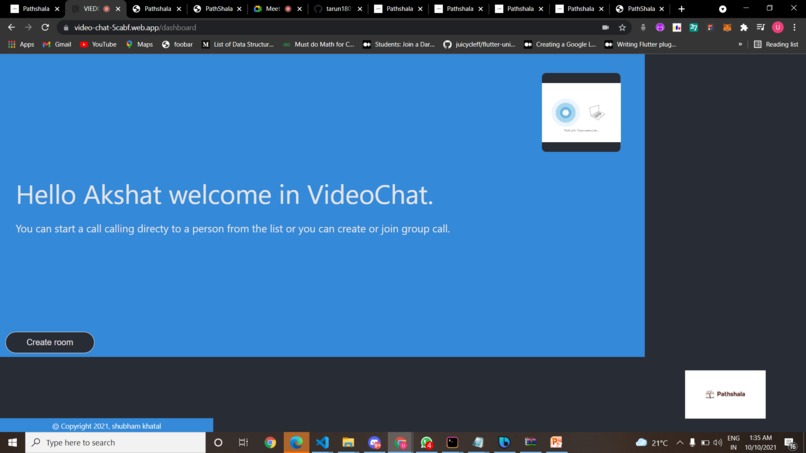Open Cortana circle in taskbar
The image size is (806, 453).
click(x=218, y=442)
